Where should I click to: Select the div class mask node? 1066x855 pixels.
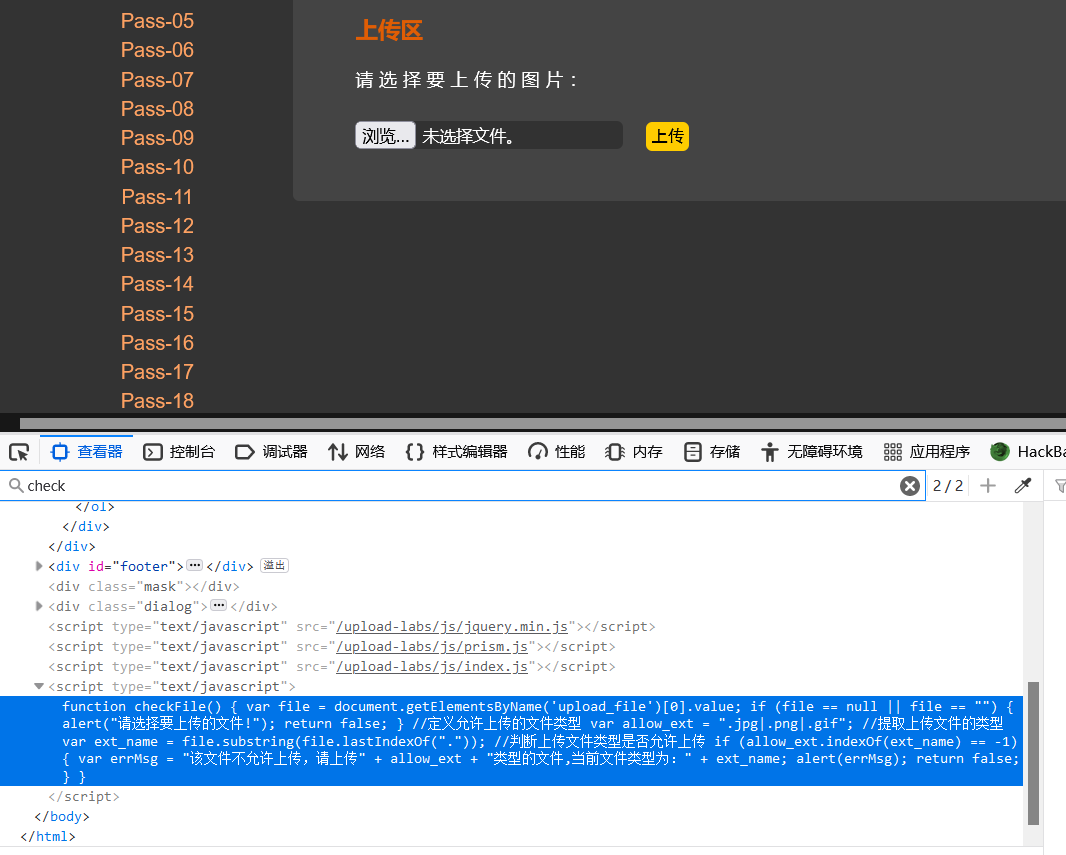[143, 587]
